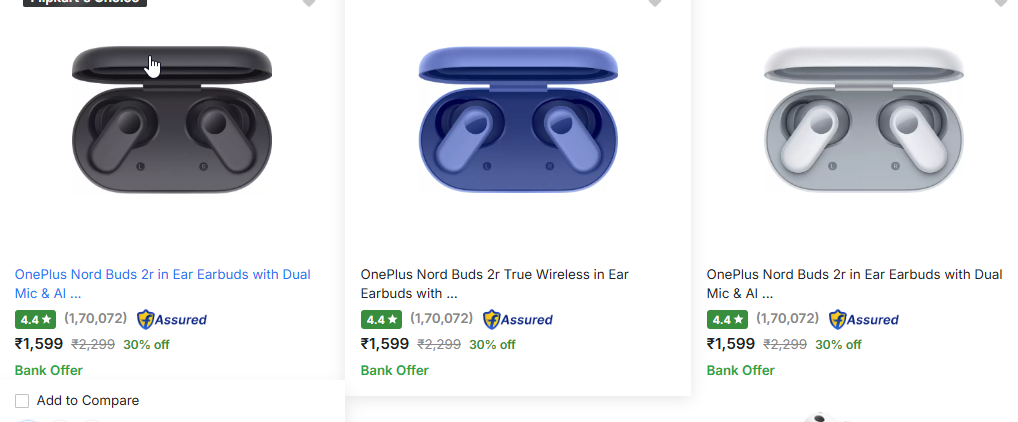1018x422 pixels.
Task: Click the (1,70,072) review count for blue earbuds
Action: (x=441, y=319)
